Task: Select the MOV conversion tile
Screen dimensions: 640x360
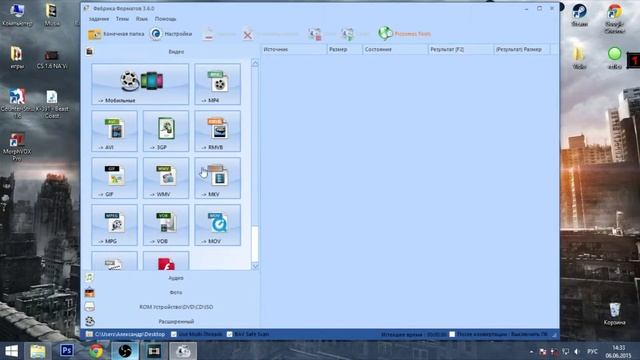Action: point(218,225)
